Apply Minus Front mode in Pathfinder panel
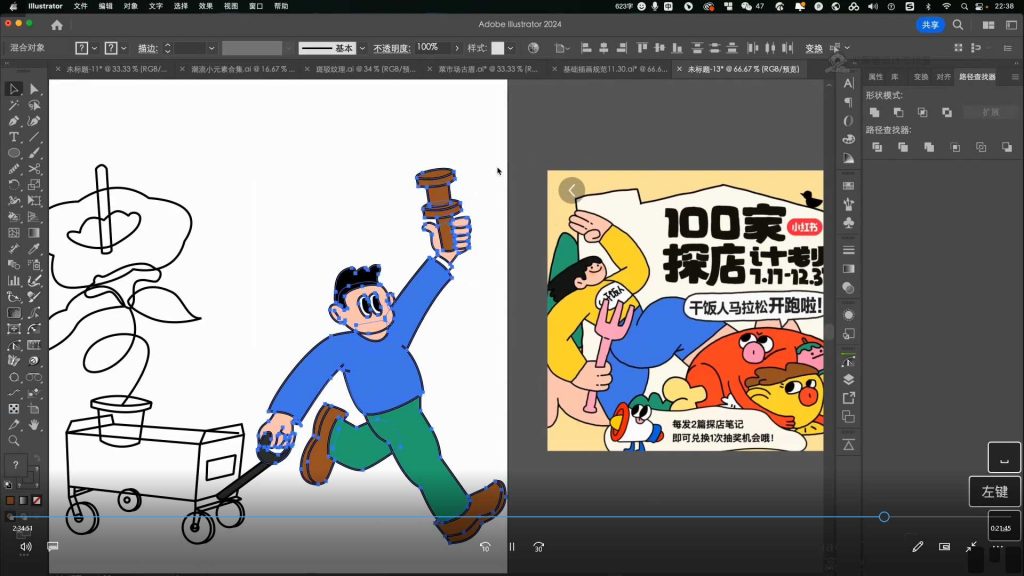The height and width of the screenshot is (576, 1024). click(898, 112)
